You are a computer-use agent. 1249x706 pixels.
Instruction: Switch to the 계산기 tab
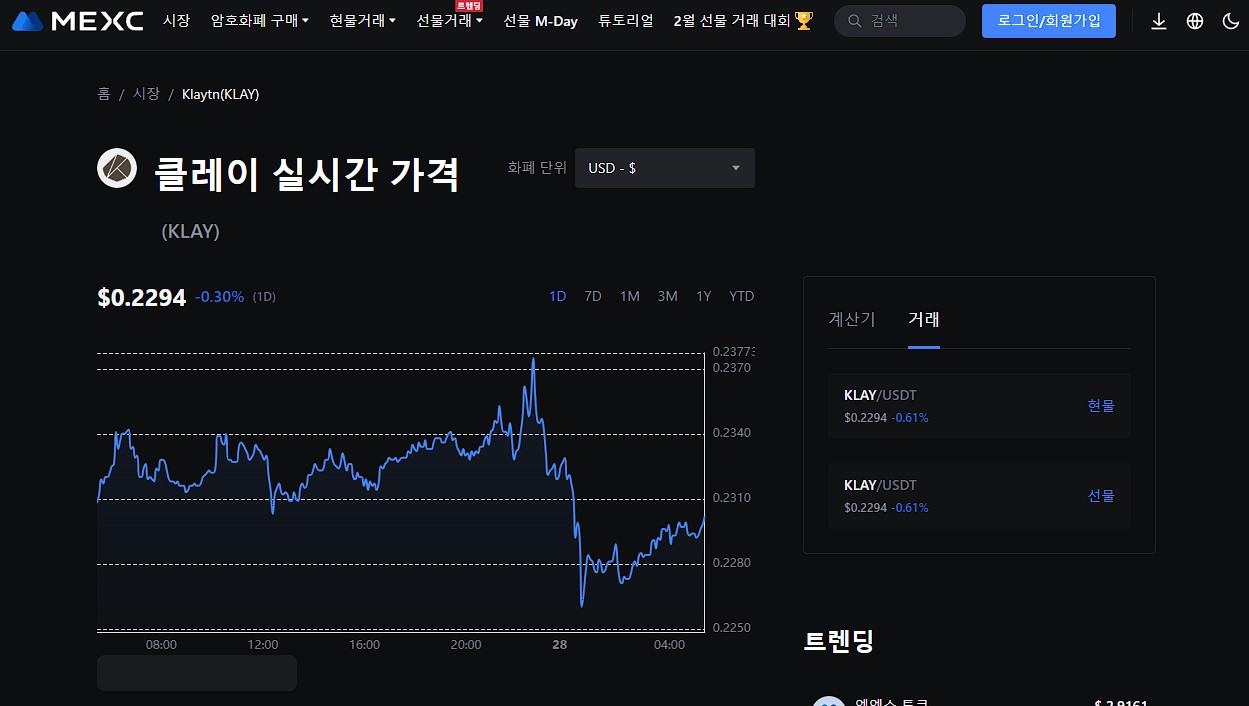pyautogui.click(x=852, y=320)
